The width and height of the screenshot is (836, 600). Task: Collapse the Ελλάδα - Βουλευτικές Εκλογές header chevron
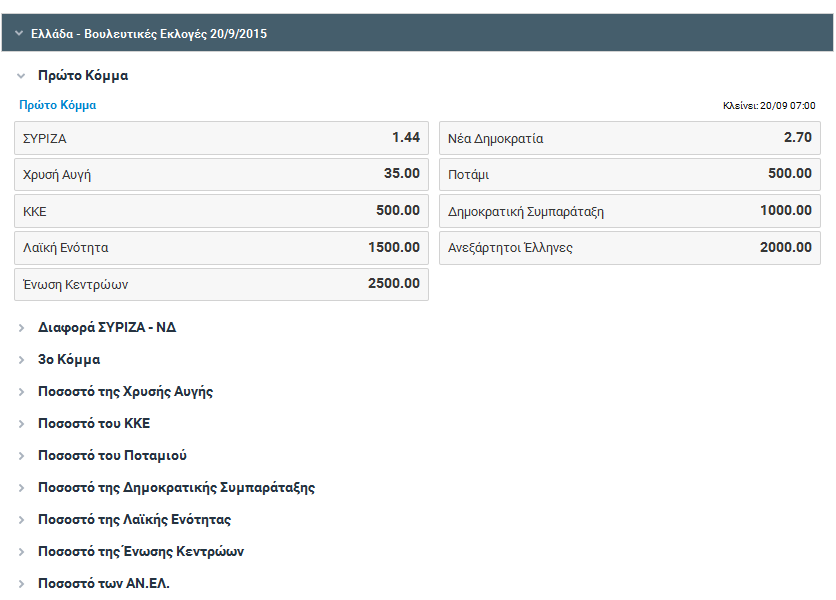click(x=19, y=33)
